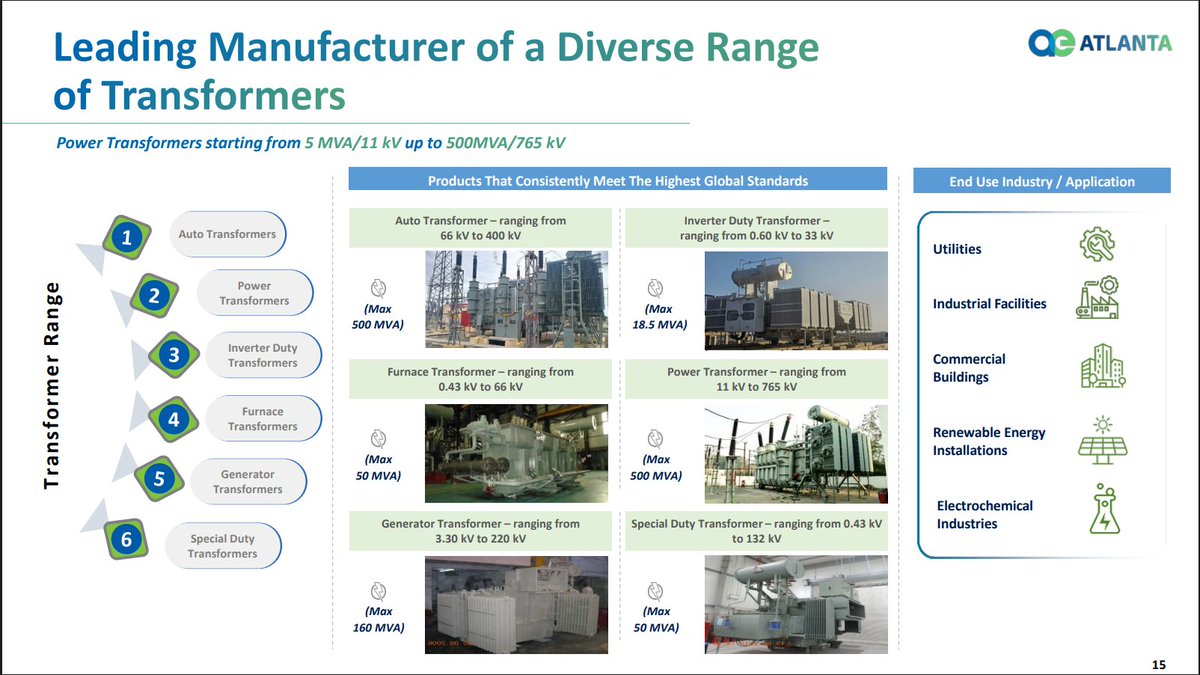Click the power icon above Max 160 MVA

point(378,591)
